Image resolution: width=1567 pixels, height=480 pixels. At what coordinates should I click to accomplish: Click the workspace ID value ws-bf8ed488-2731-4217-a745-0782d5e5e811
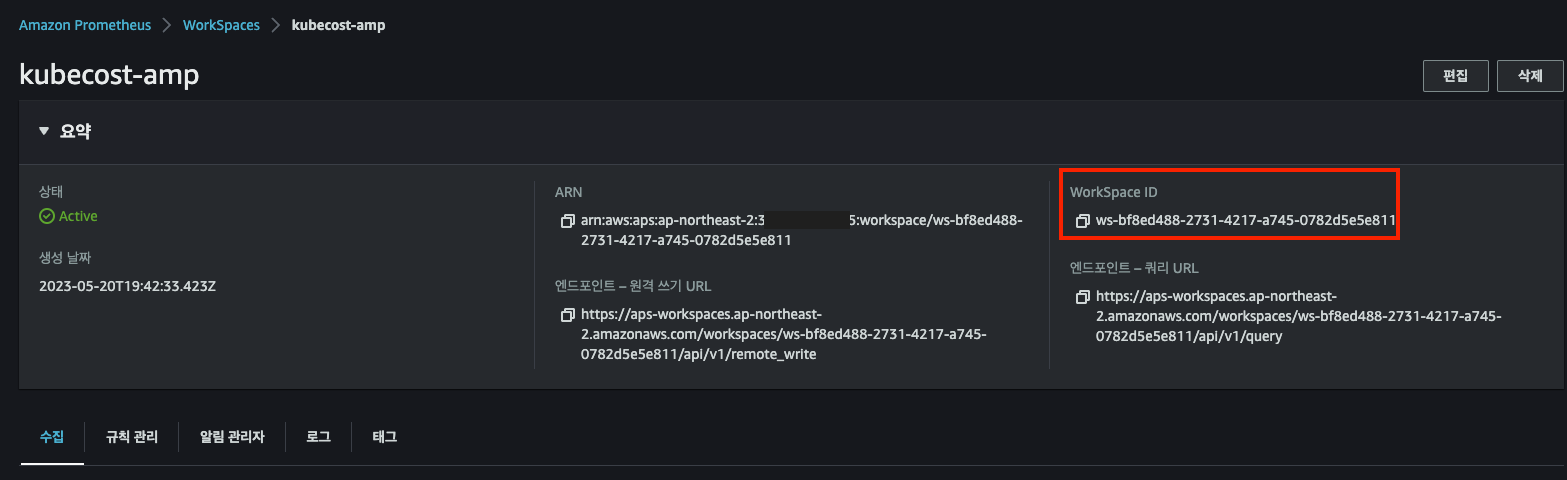point(1245,221)
